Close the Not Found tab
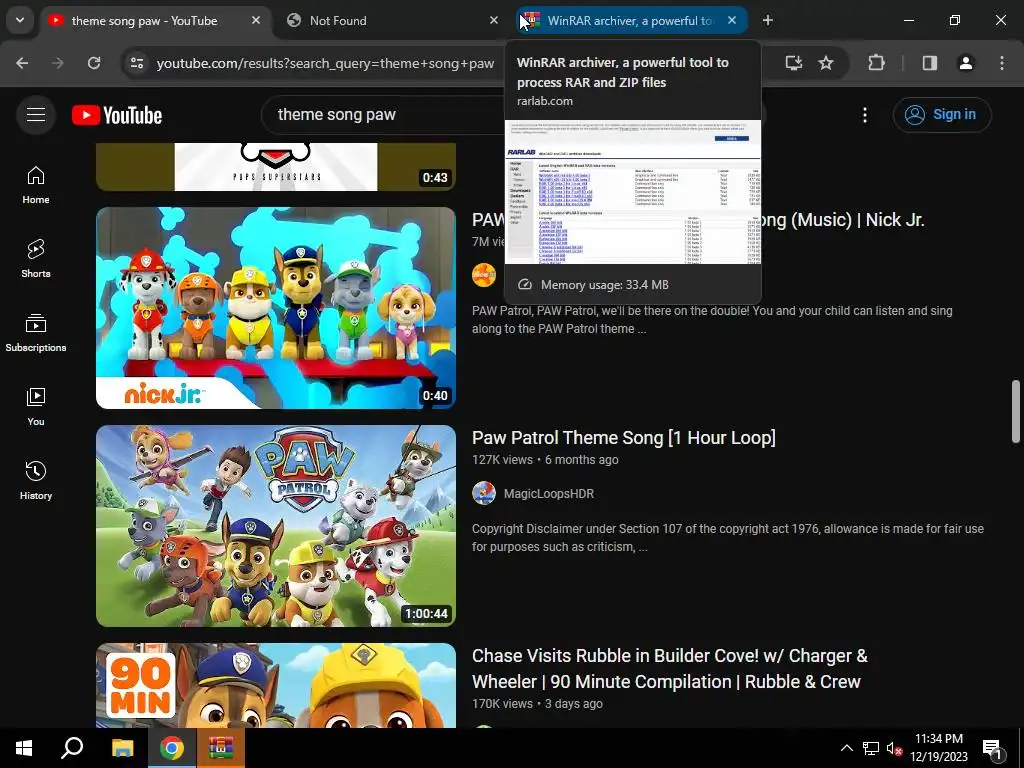The height and width of the screenshot is (768, 1024). pyautogui.click(x=494, y=20)
